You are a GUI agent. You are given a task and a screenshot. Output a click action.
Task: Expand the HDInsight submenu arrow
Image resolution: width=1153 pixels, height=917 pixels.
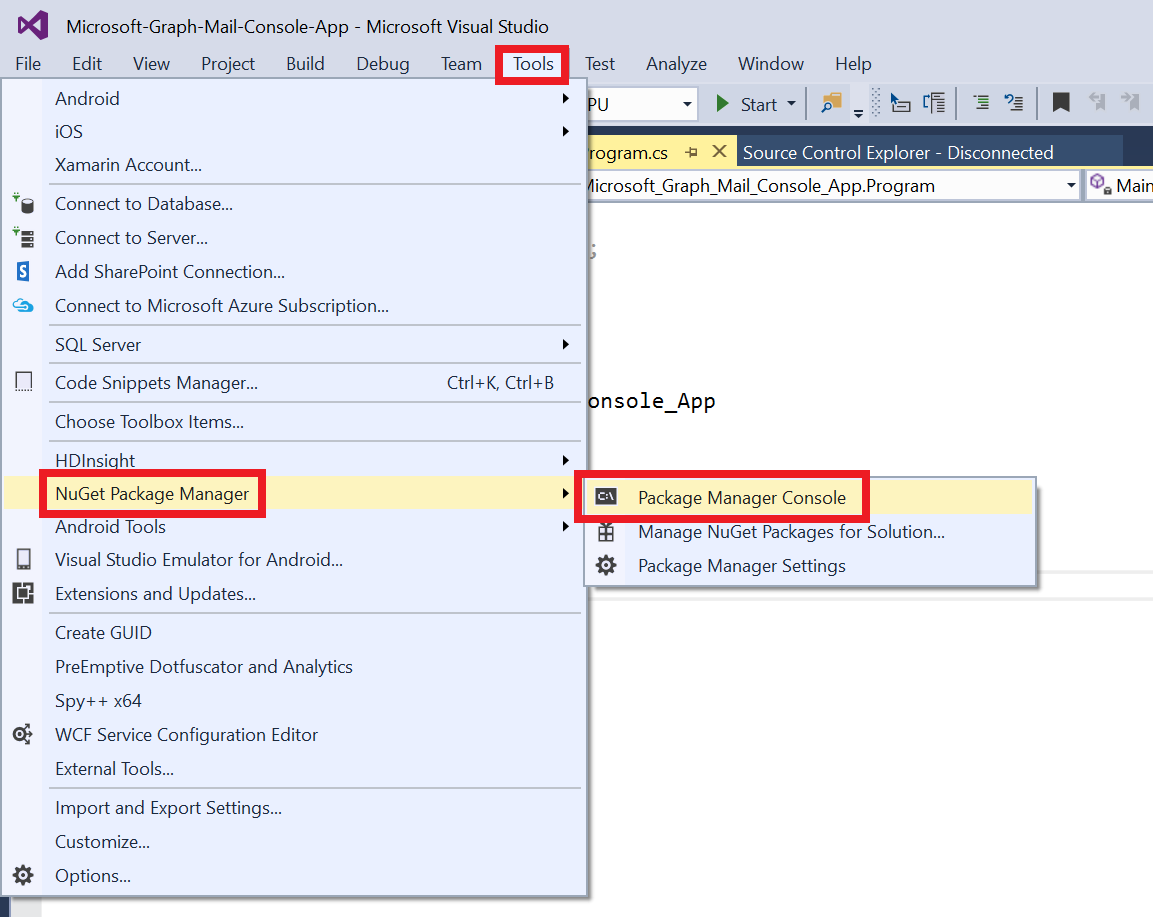[x=565, y=460]
